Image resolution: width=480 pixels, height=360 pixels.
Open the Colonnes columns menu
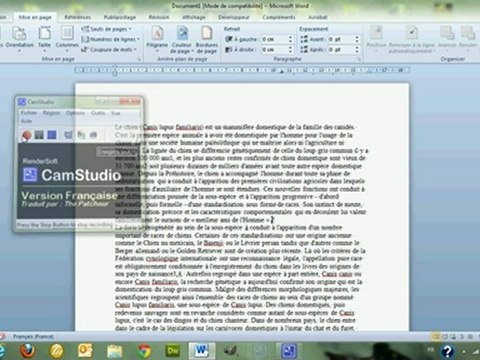click(x=67, y=38)
